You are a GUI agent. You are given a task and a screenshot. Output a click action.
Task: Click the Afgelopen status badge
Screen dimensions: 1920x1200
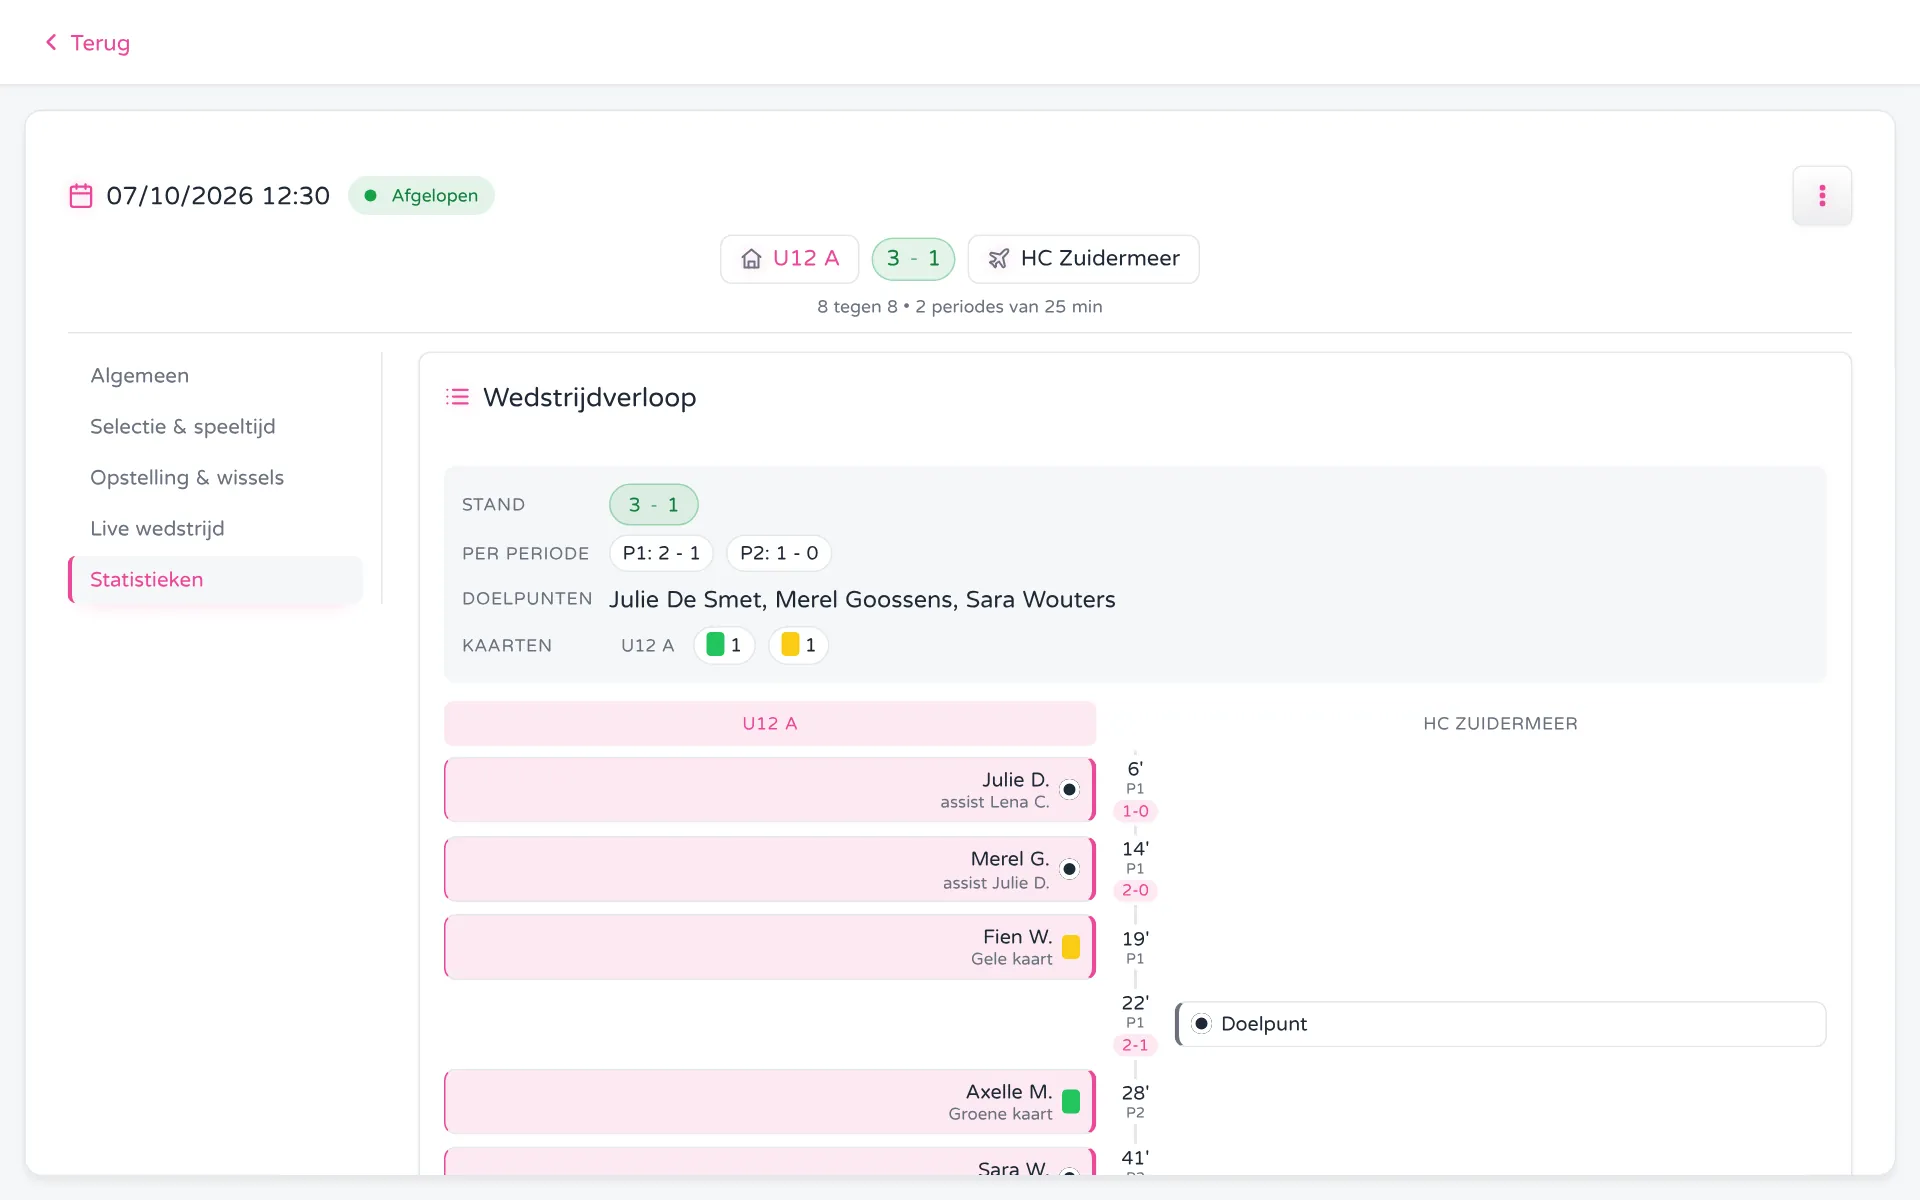(x=421, y=196)
